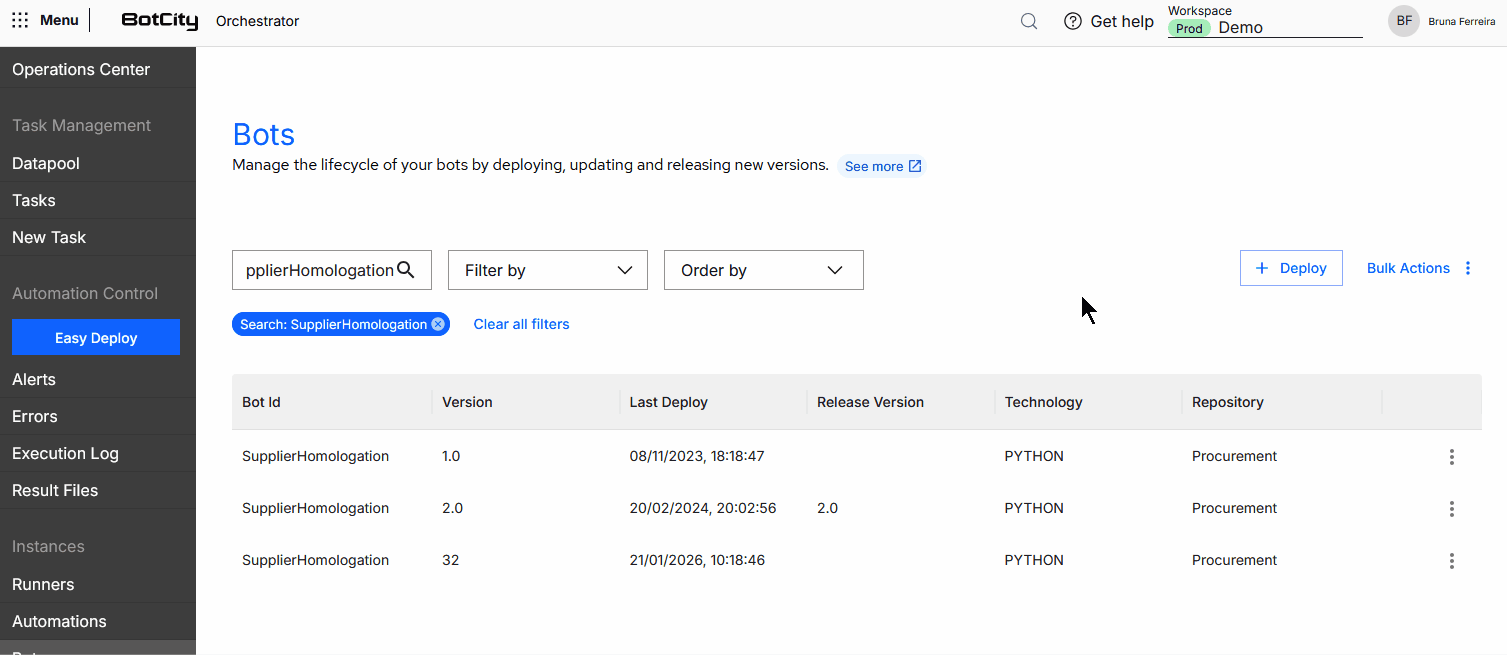
Task: Click the Deploy button
Action: 1291,268
